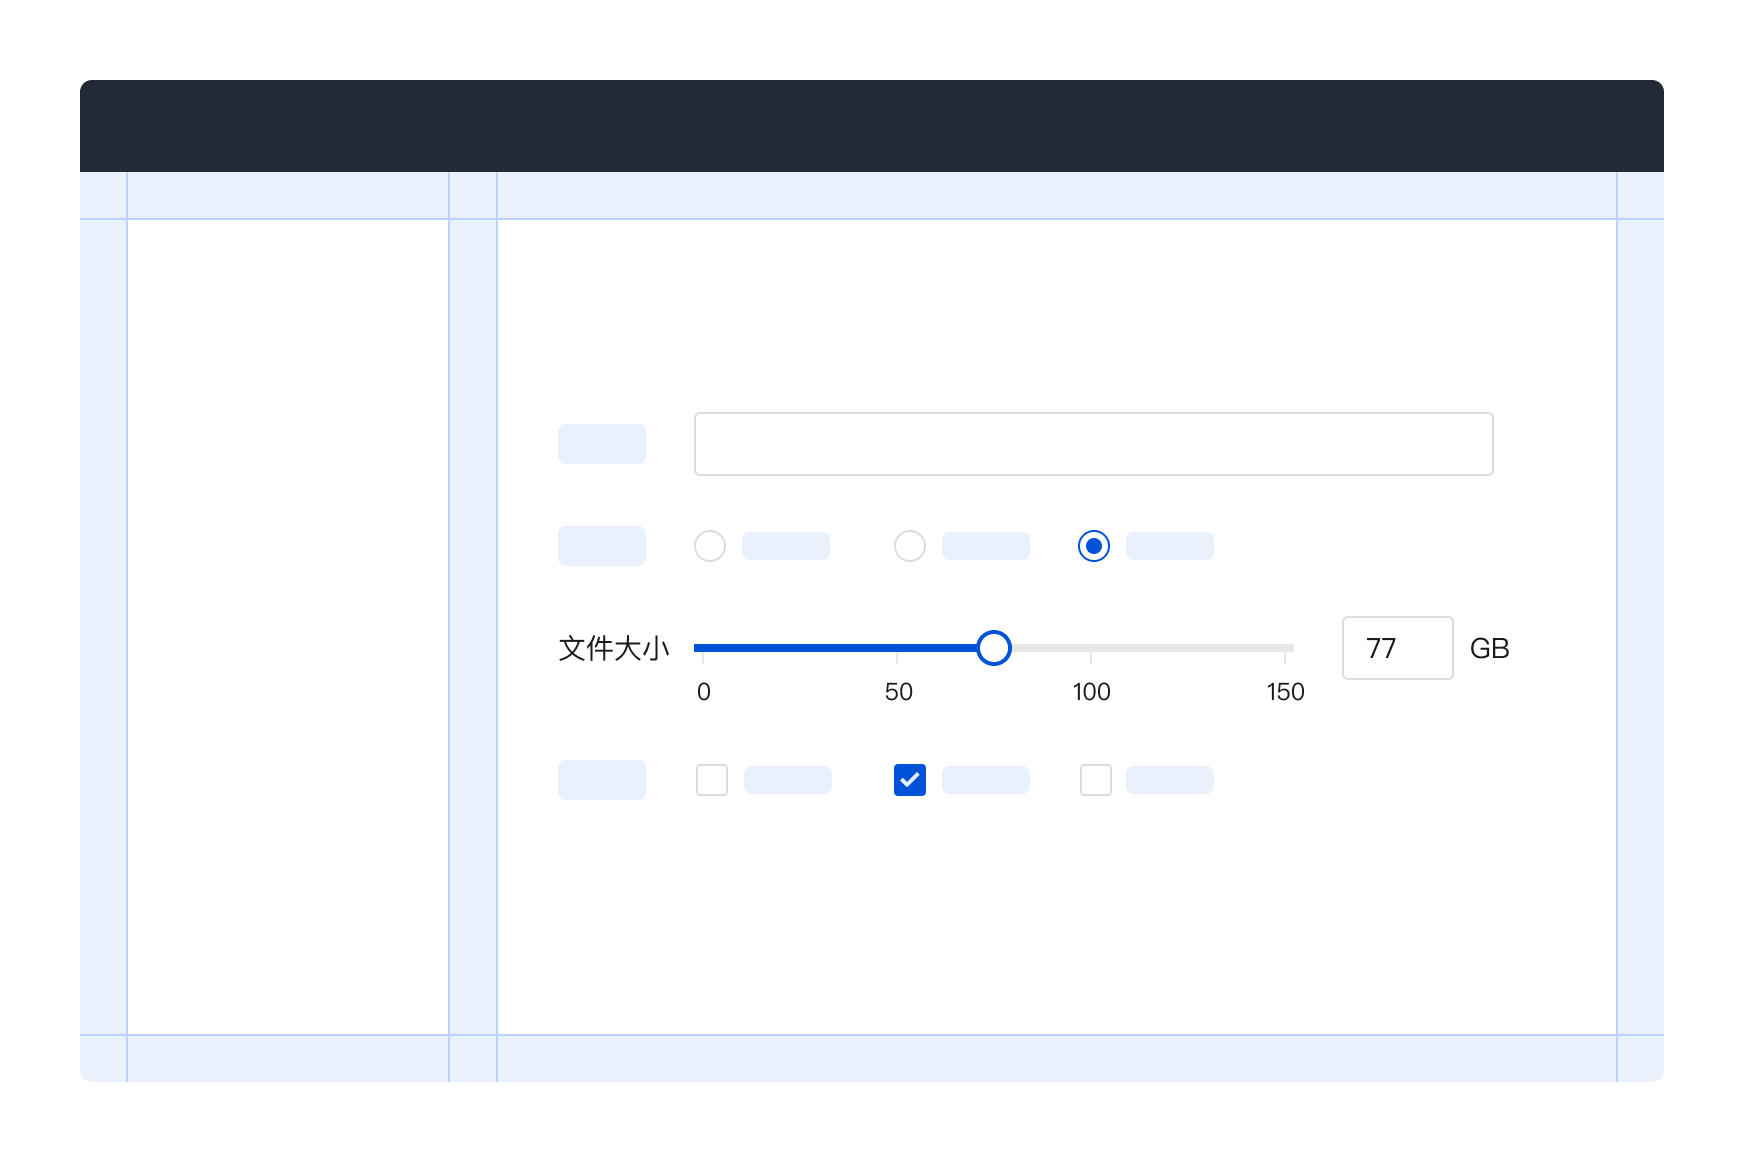Uncheck the blue checked middle checkbox

pyautogui.click(x=909, y=780)
